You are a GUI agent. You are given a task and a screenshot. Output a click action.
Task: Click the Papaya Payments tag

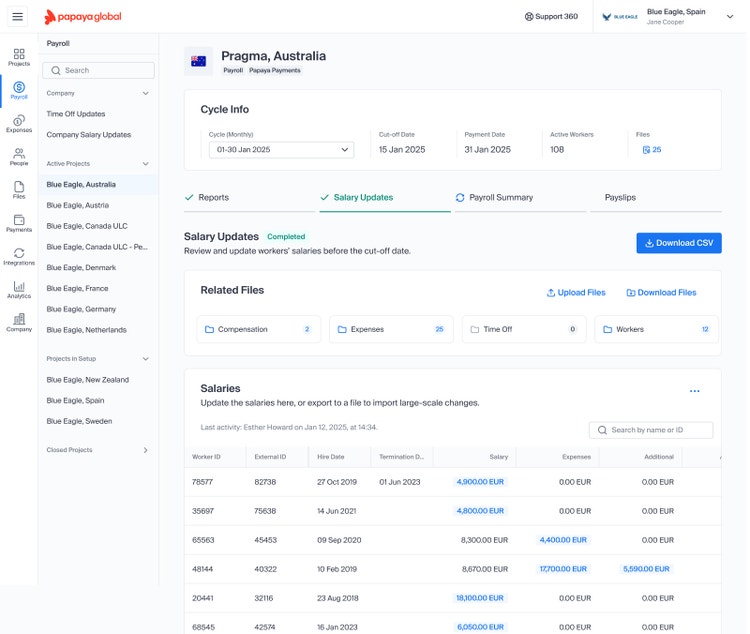(x=275, y=70)
